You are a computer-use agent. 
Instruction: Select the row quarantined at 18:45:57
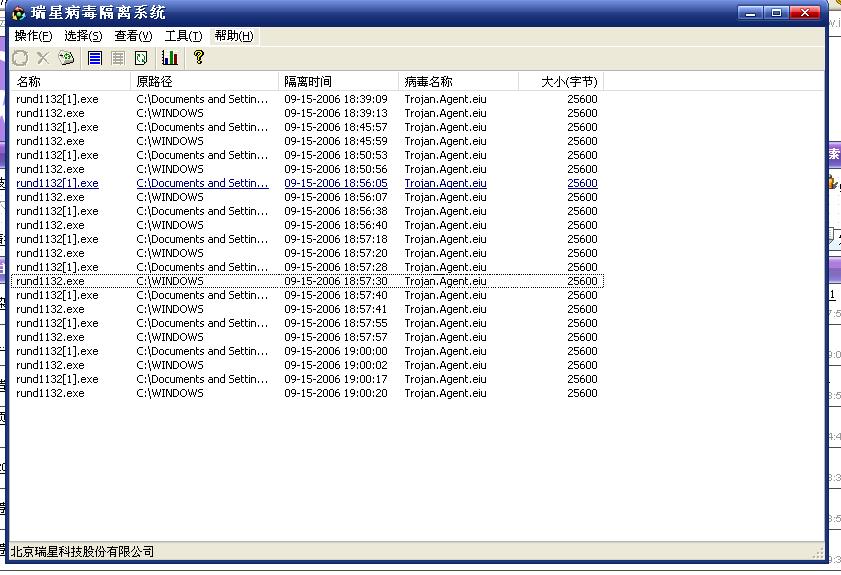click(x=307, y=127)
